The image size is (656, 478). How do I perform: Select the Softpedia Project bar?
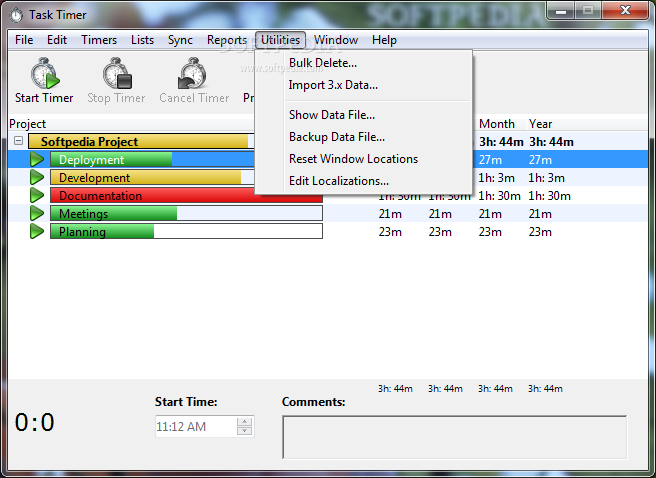141,141
